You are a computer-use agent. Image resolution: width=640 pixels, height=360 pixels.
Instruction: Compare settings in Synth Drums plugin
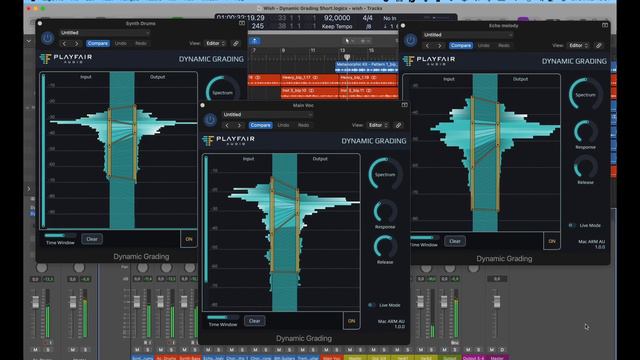[x=98, y=43]
